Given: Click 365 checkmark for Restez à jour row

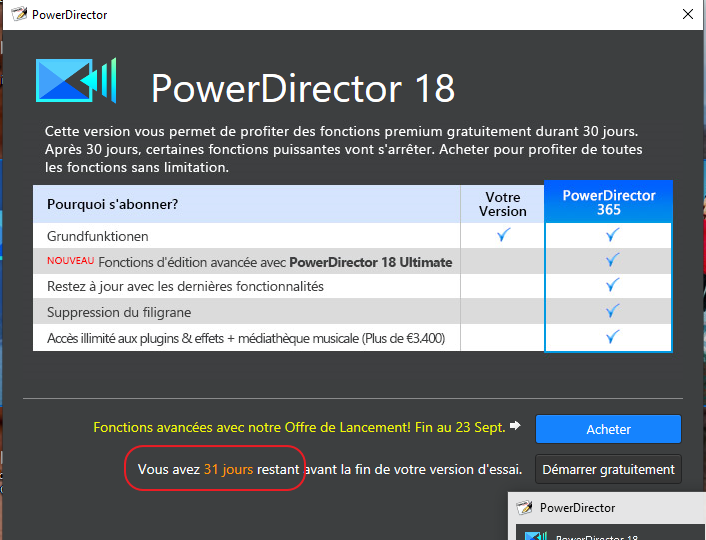Looking at the screenshot, I should click(612, 285).
